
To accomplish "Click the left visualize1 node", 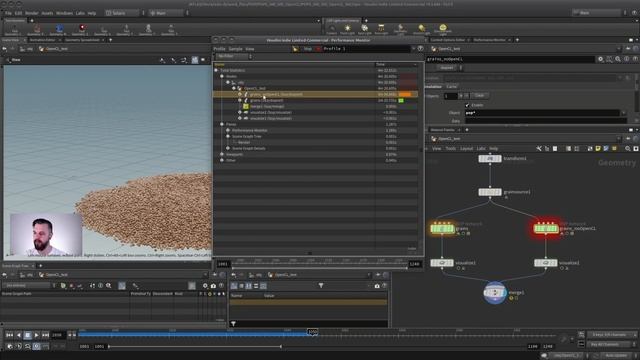I will (x=442, y=263).
